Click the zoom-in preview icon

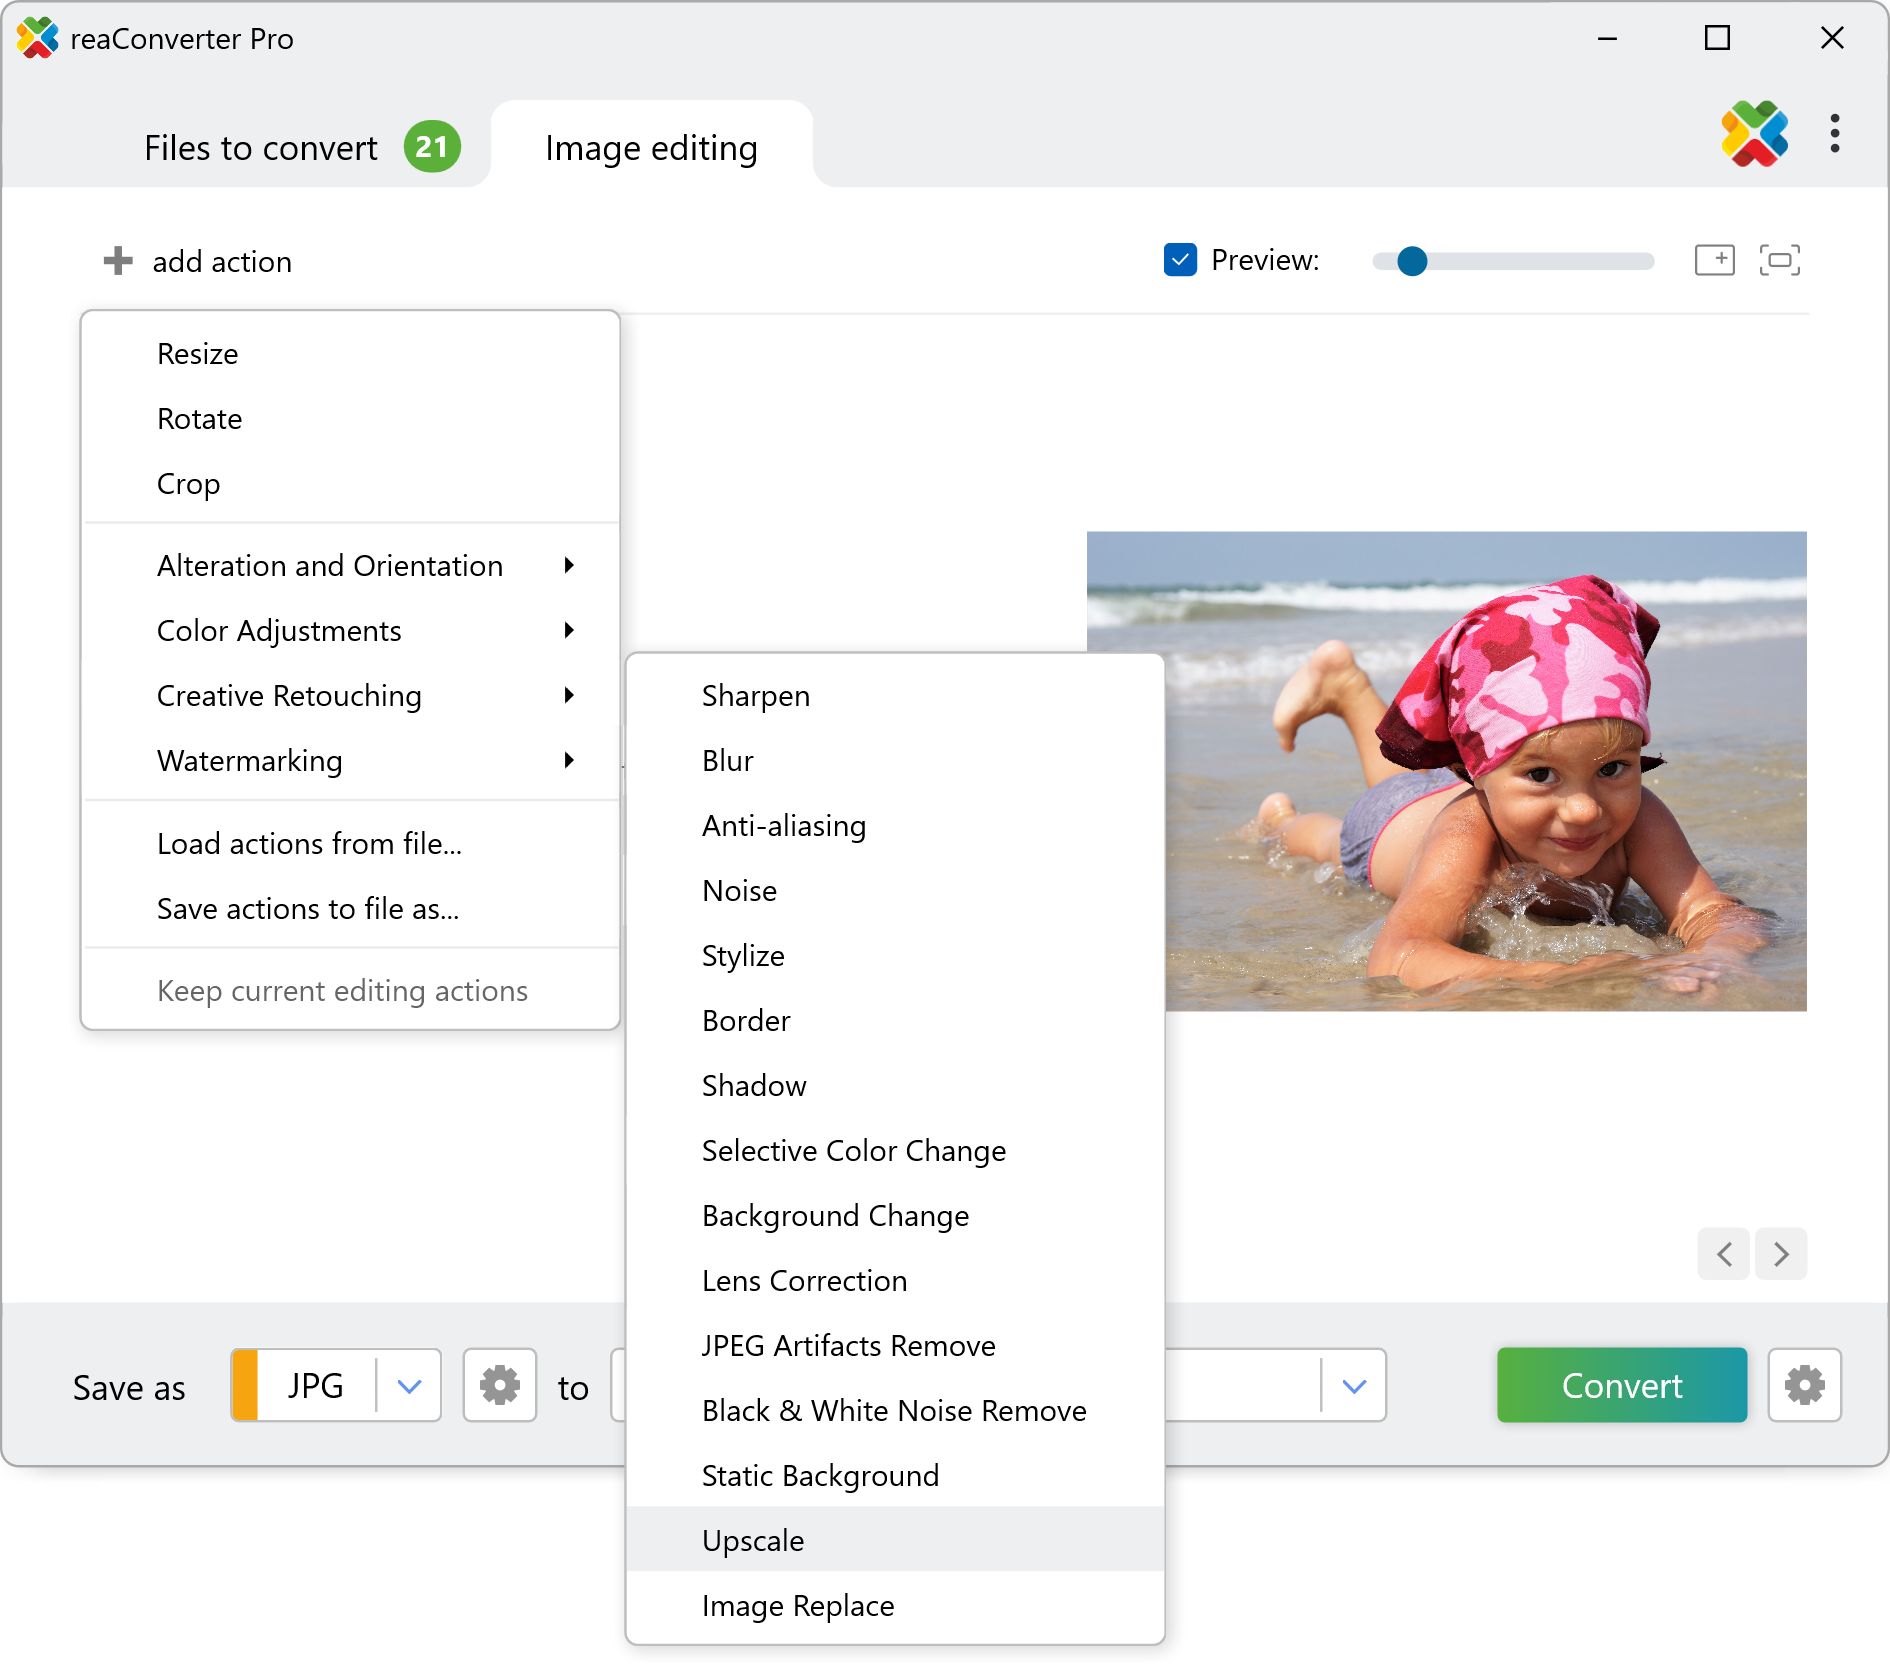click(x=1714, y=260)
